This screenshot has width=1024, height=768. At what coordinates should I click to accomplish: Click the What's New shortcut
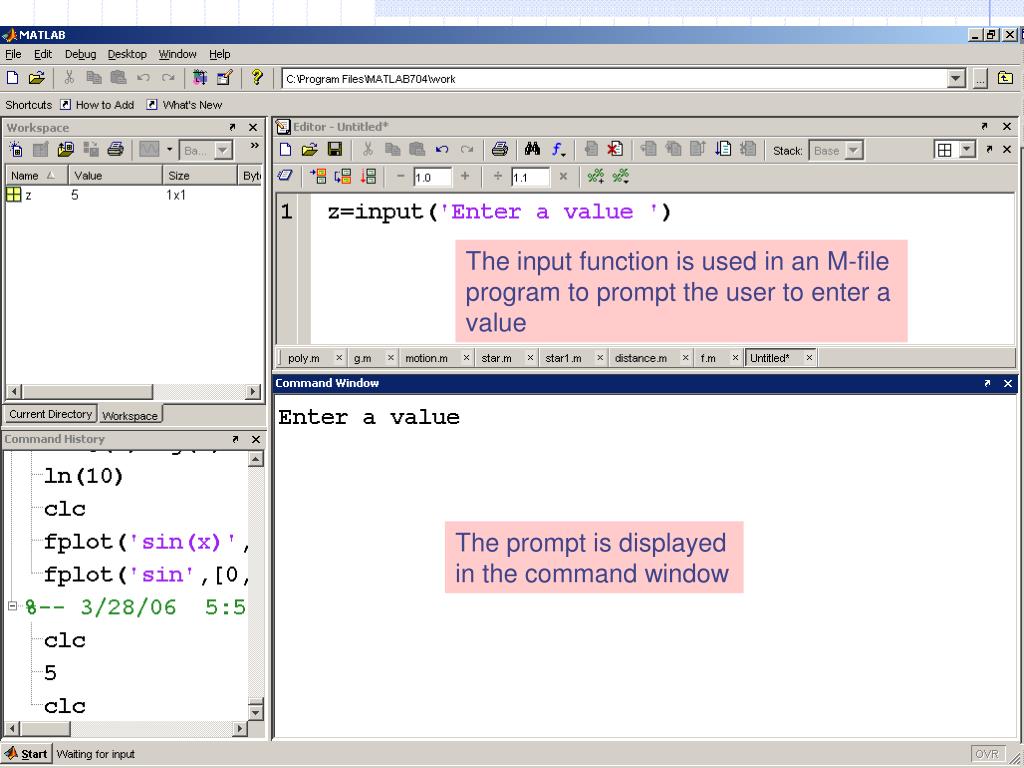tap(184, 105)
